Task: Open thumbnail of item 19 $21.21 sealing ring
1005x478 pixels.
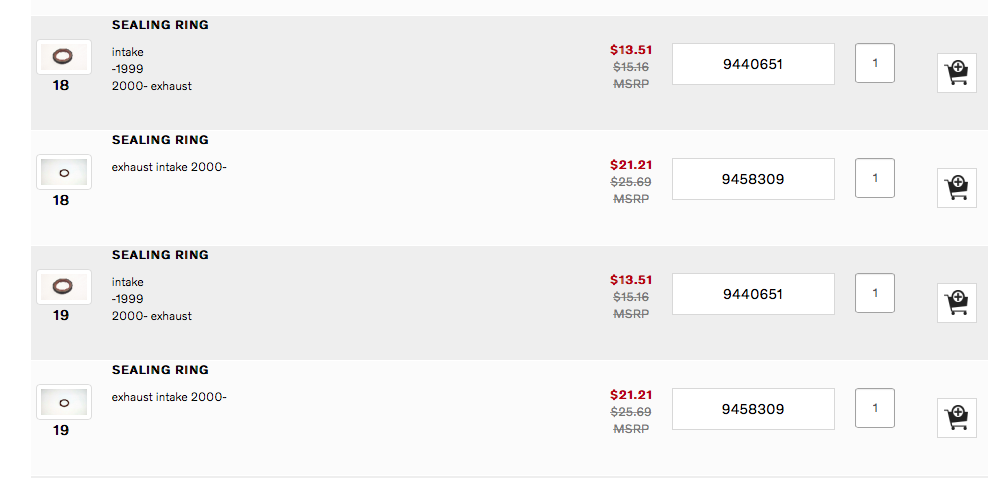Action: point(63,402)
